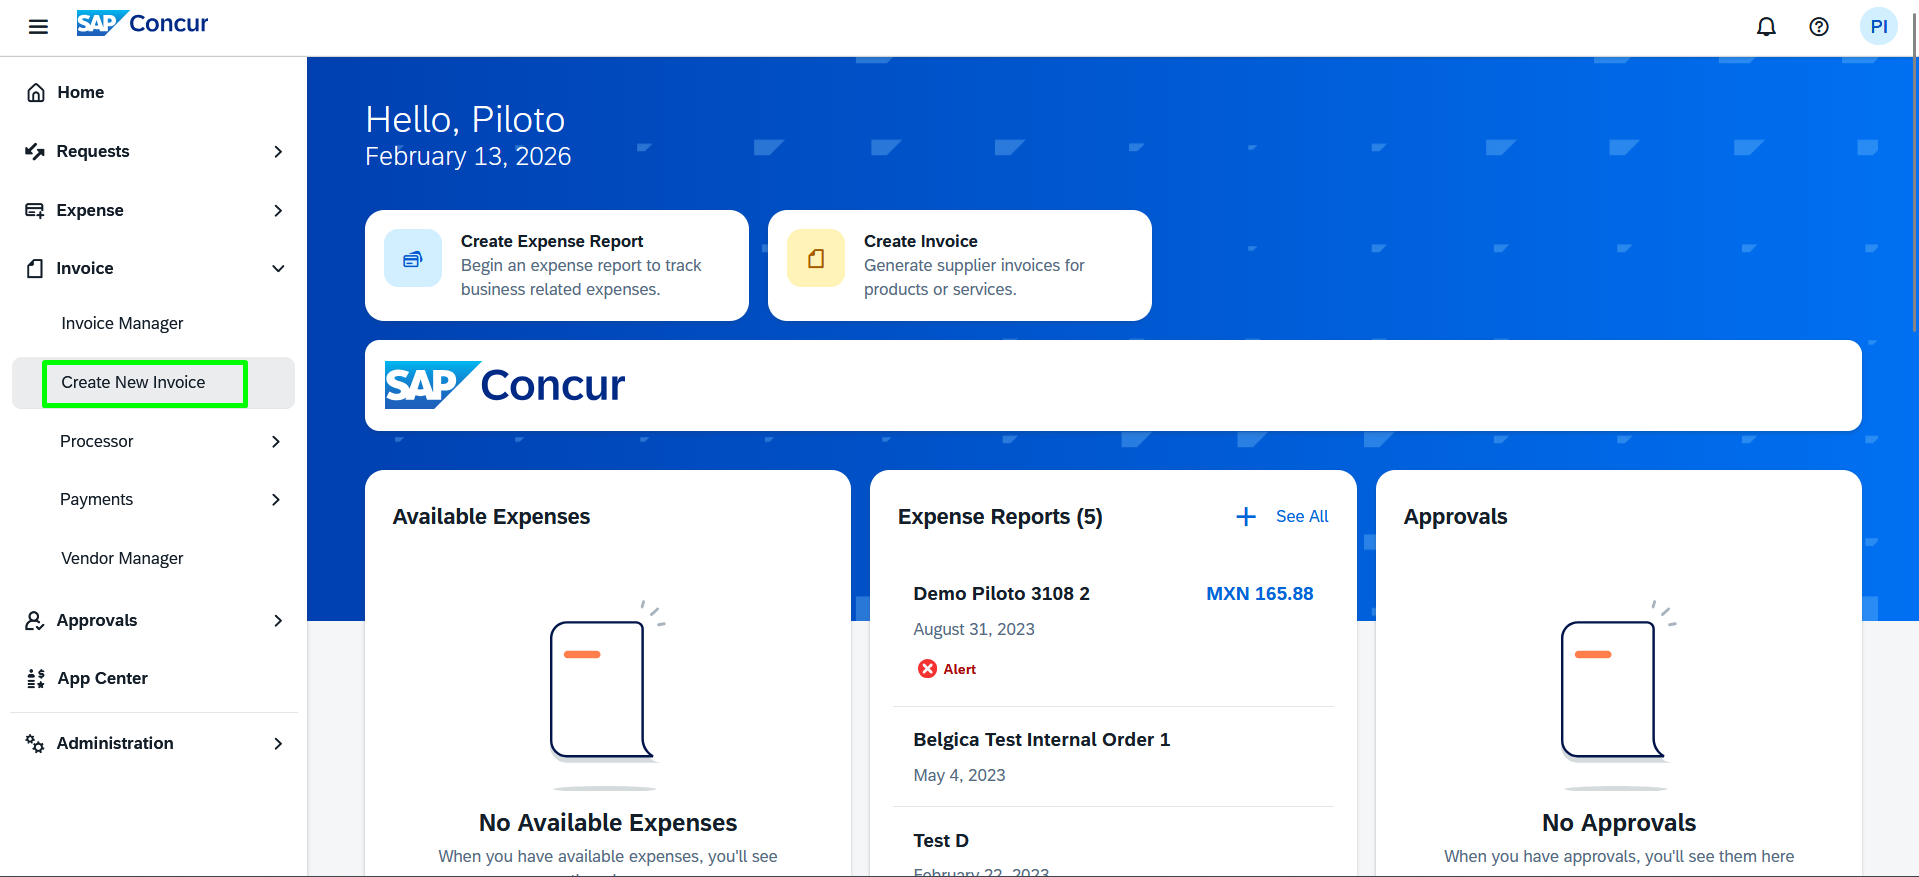Click See All expense reports link
The width and height of the screenshot is (1919, 877).
coord(1301,517)
